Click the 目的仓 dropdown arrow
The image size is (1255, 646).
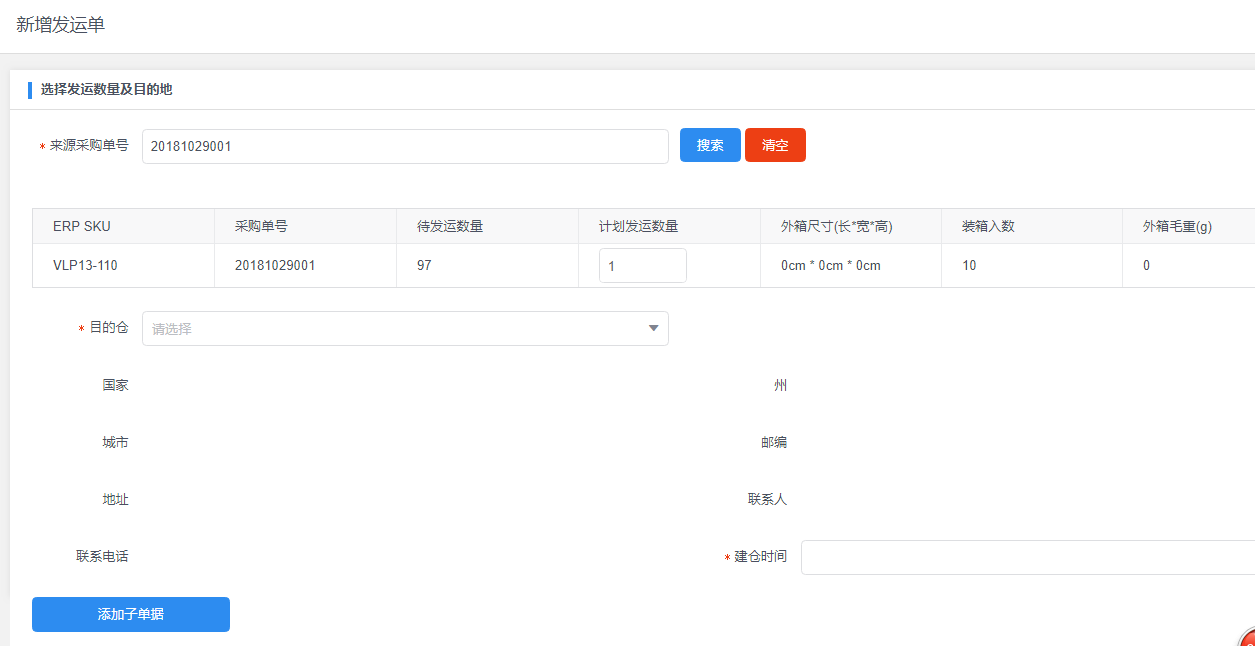pos(654,328)
